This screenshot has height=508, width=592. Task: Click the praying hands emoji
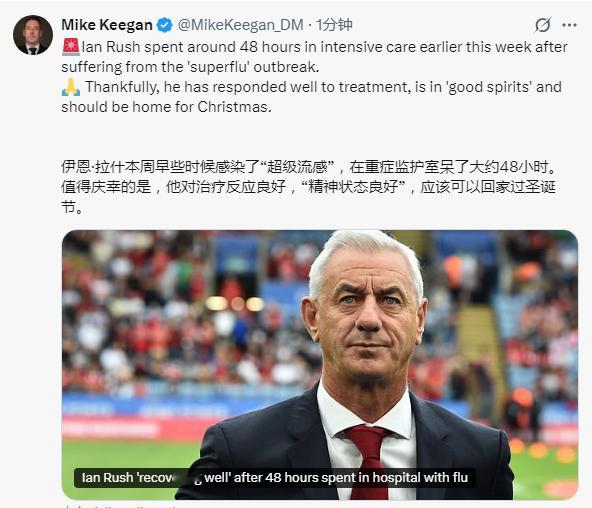coord(71,87)
